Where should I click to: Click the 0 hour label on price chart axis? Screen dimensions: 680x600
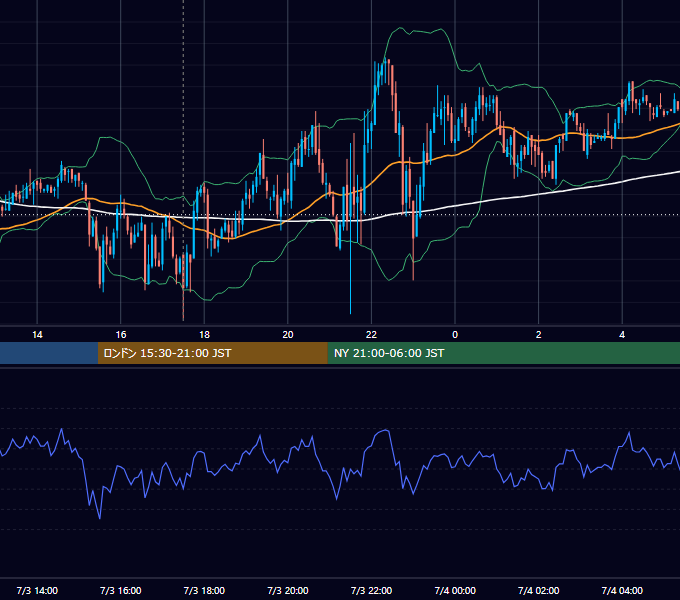455,335
